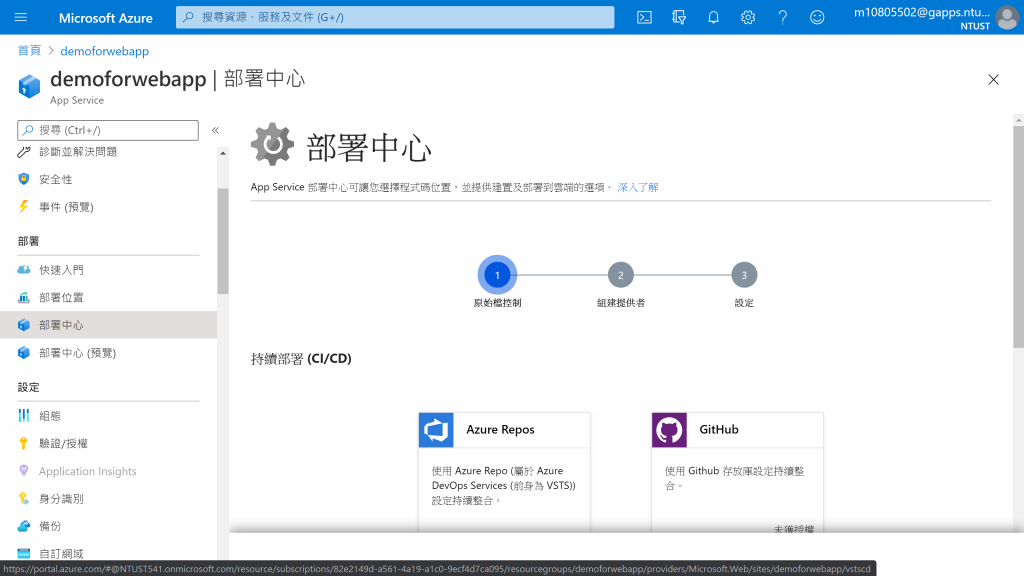Open the directory and subscription filter icon
This screenshot has width=1024, height=576.
tap(679, 18)
